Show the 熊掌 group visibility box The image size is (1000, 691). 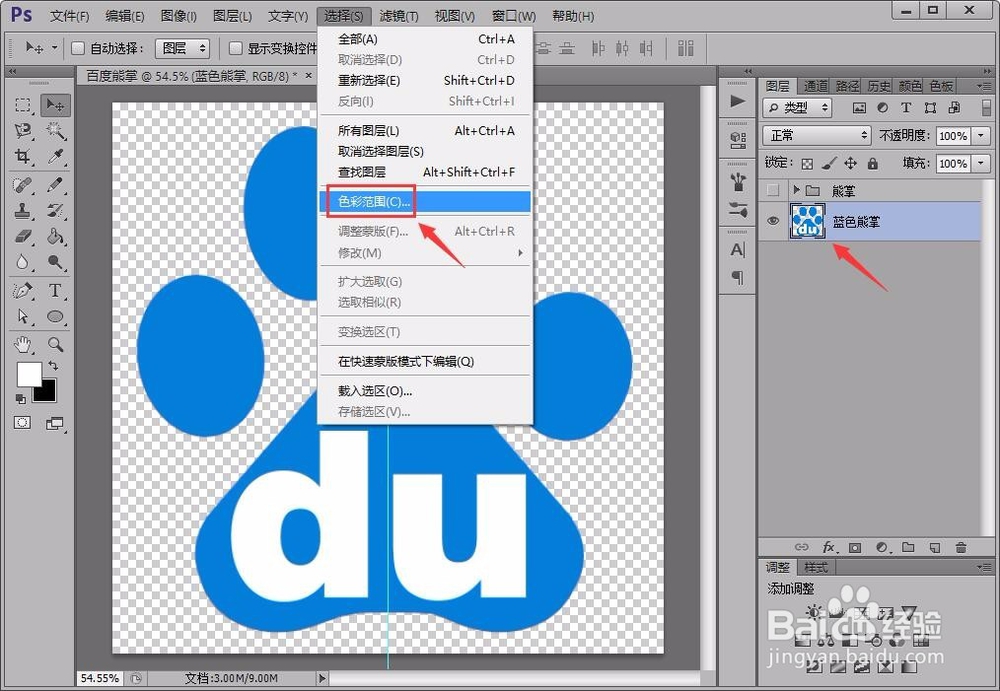tap(773, 190)
